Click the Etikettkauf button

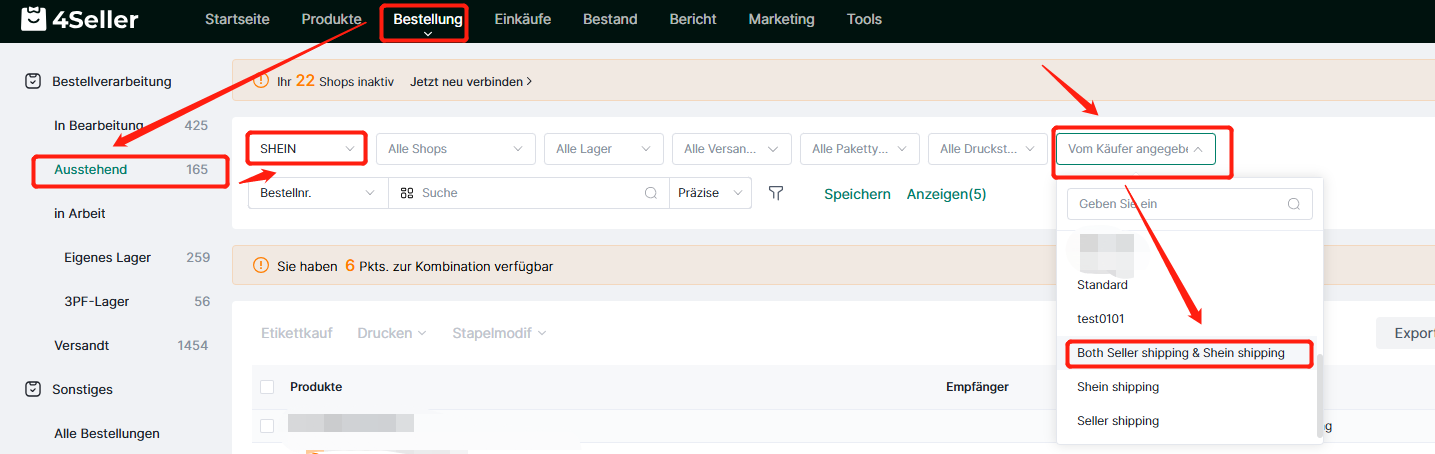point(296,333)
